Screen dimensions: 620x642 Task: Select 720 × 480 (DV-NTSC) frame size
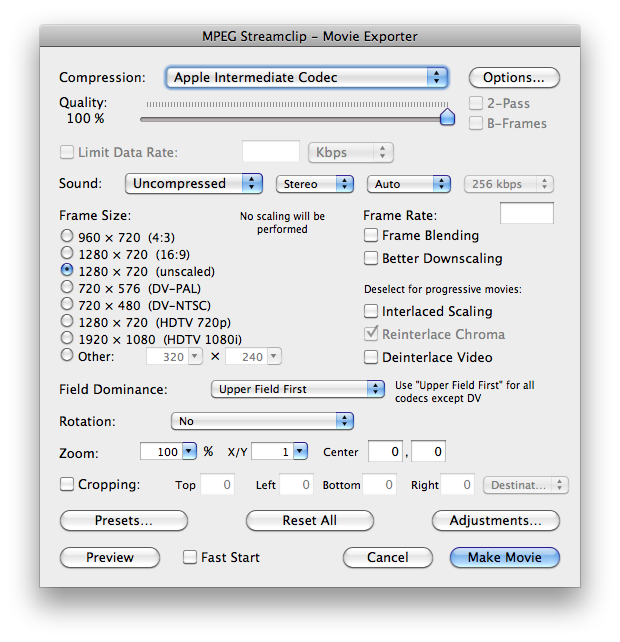coord(67,304)
